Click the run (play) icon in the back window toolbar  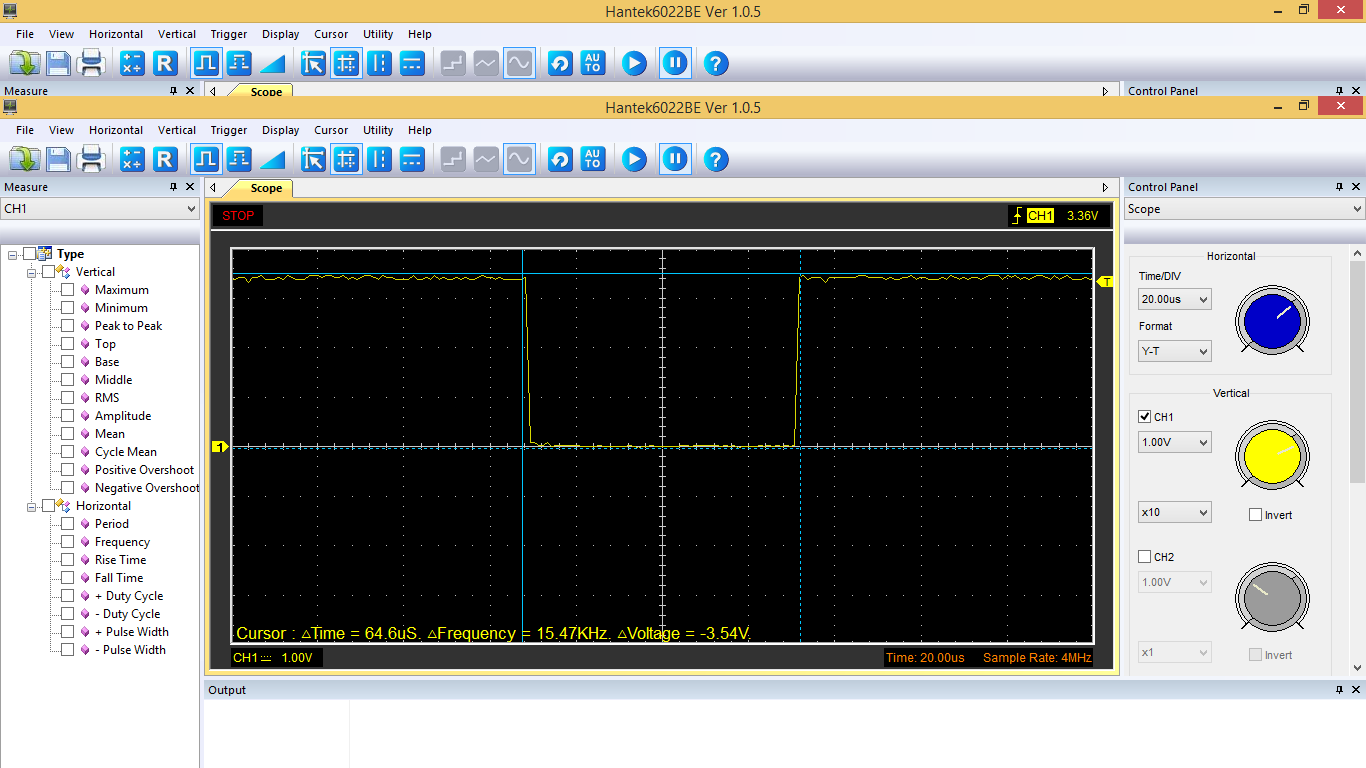[634, 63]
